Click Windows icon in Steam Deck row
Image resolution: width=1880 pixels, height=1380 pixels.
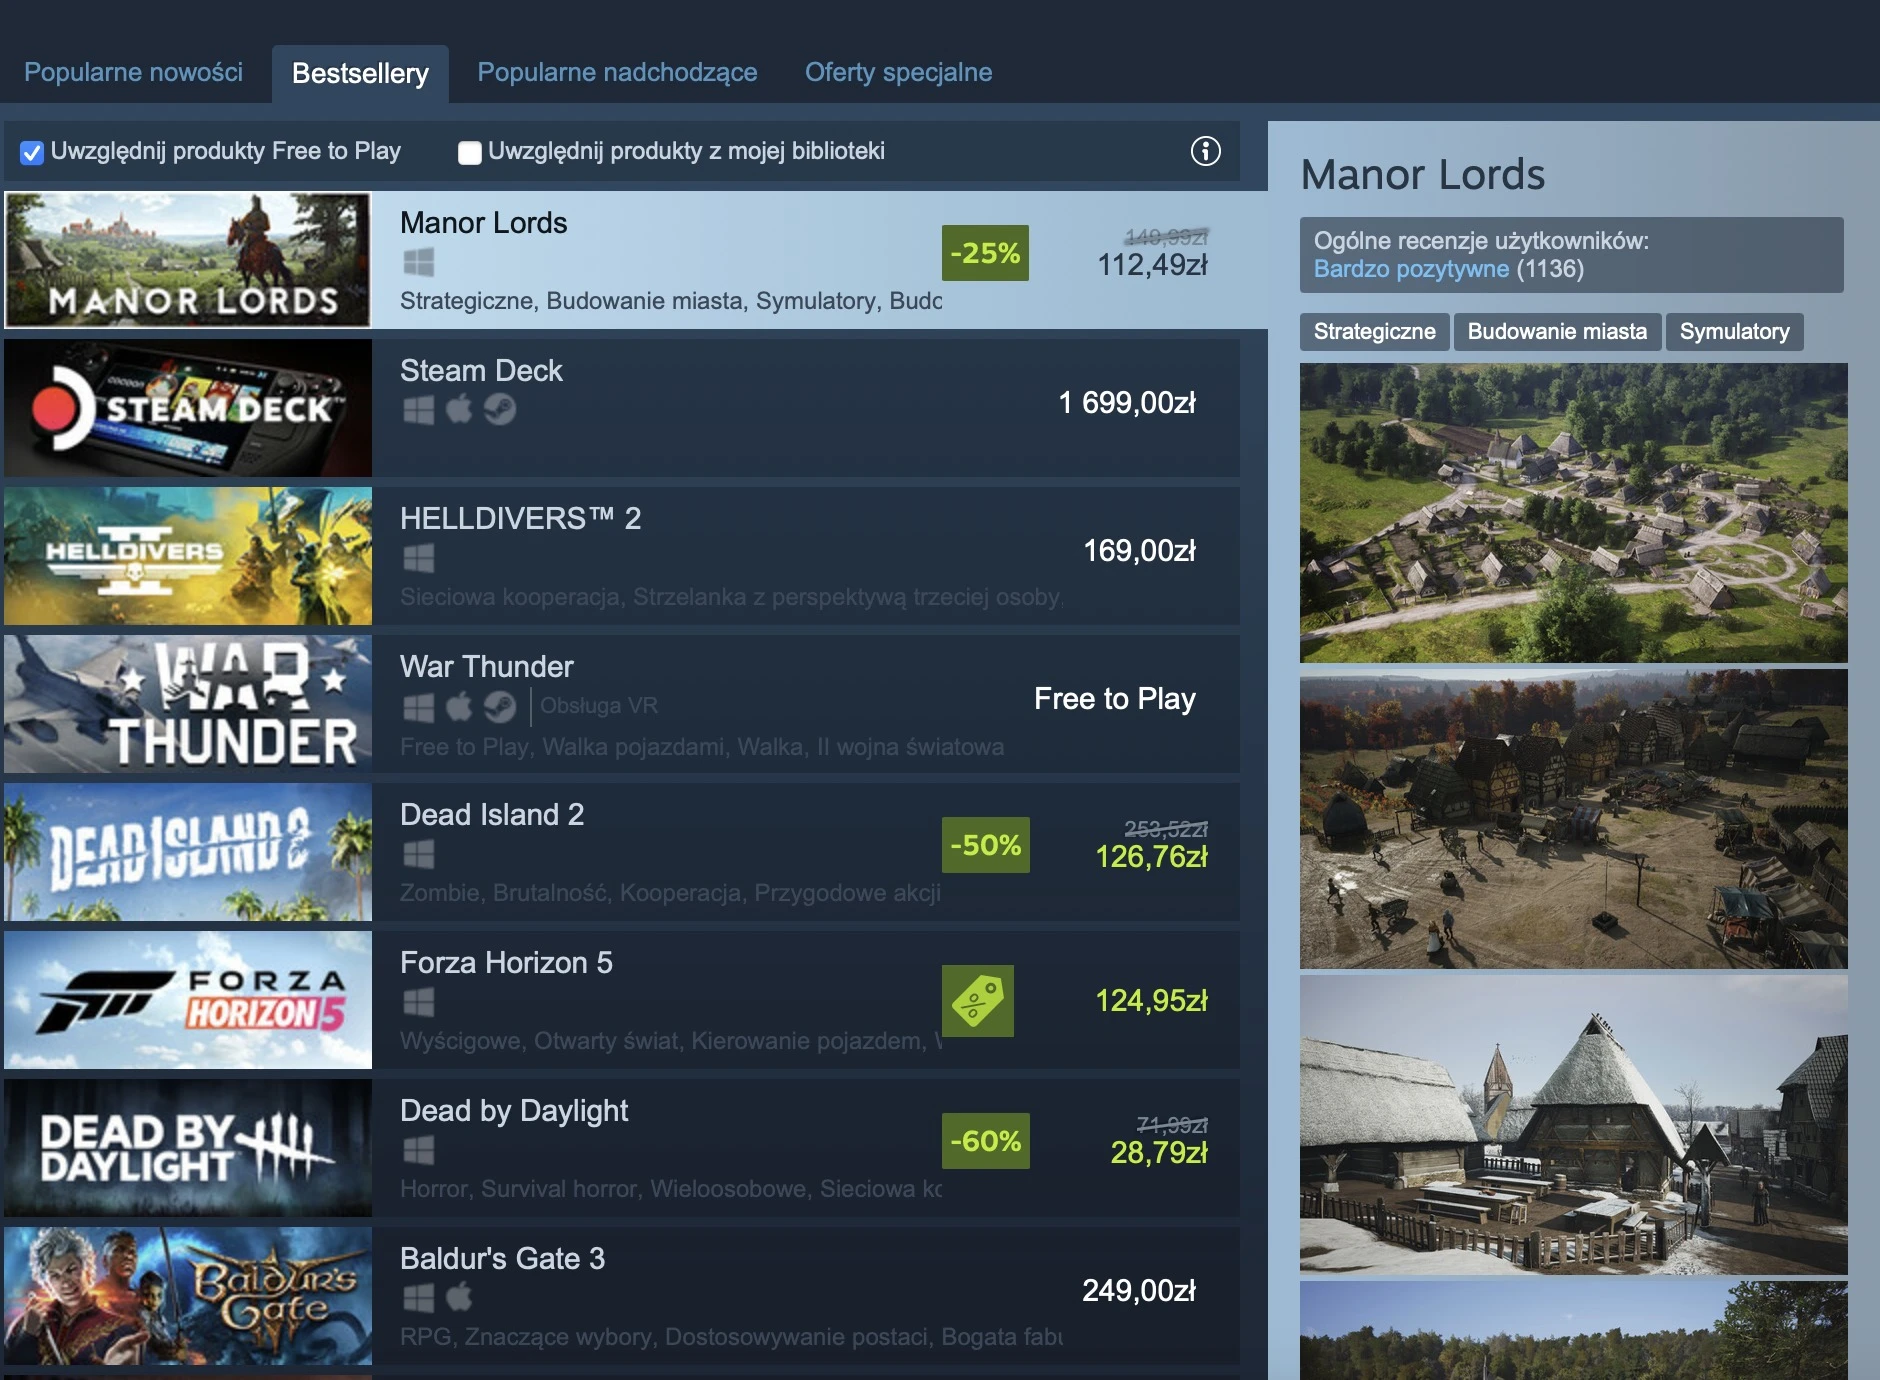(419, 409)
